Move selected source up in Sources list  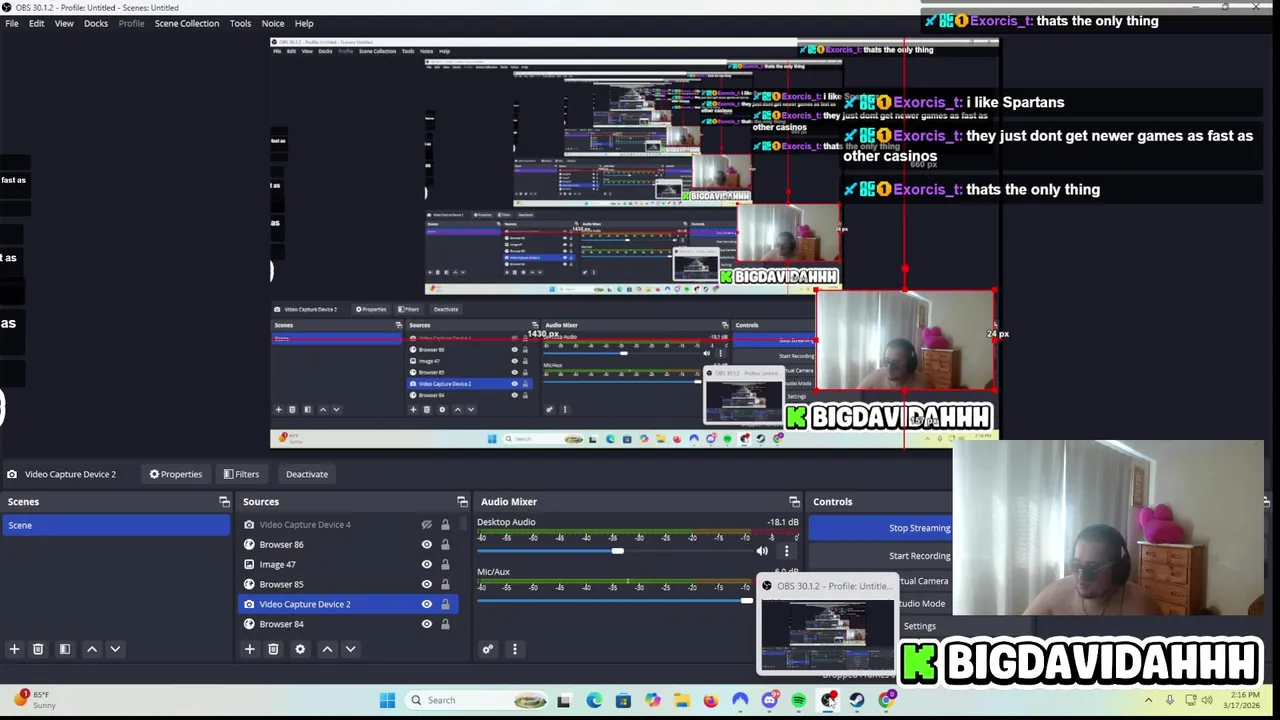[x=327, y=649]
